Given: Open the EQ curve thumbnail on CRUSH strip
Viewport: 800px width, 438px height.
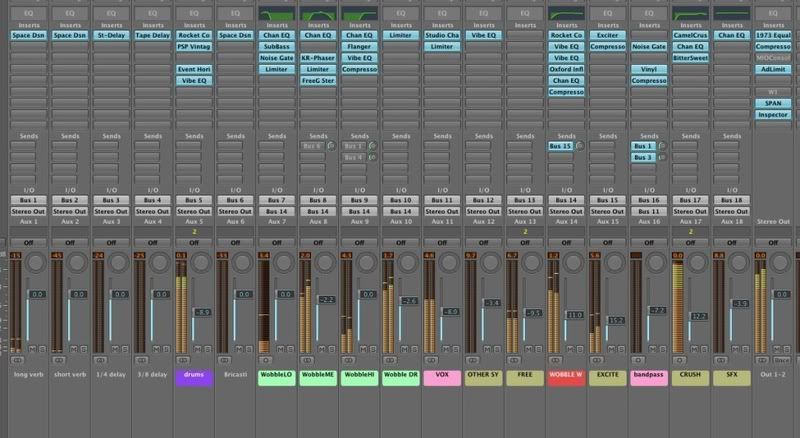Looking at the screenshot, I should click(x=690, y=13).
